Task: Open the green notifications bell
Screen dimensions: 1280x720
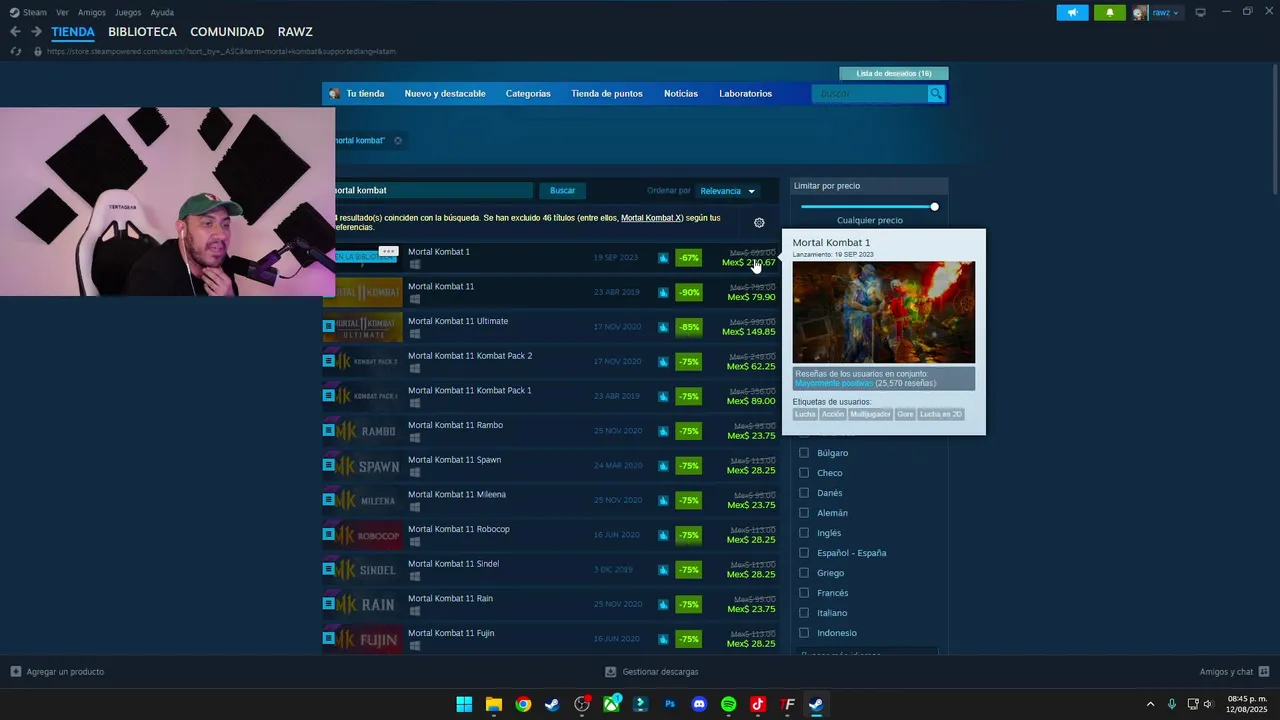Action: pyautogui.click(x=1109, y=13)
